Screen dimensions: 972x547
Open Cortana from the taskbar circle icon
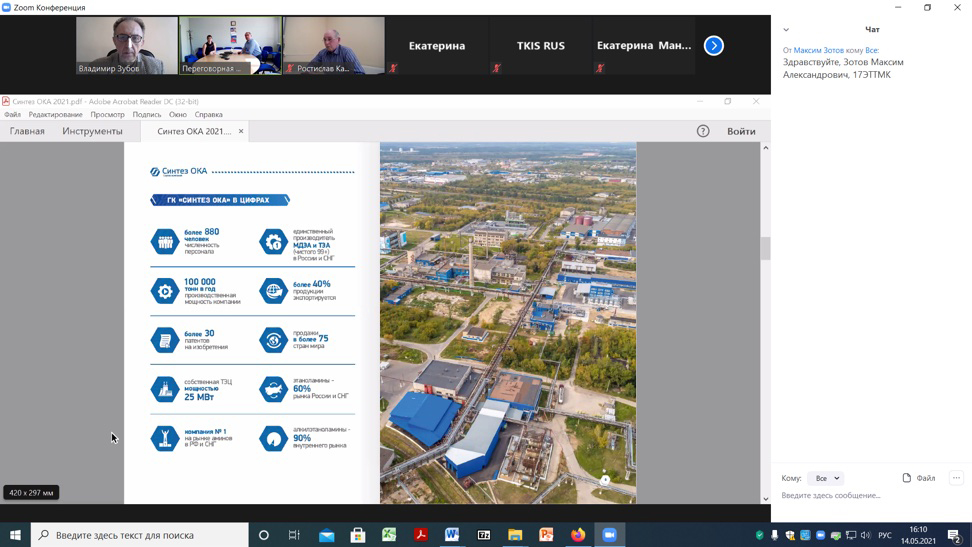click(263, 535)
